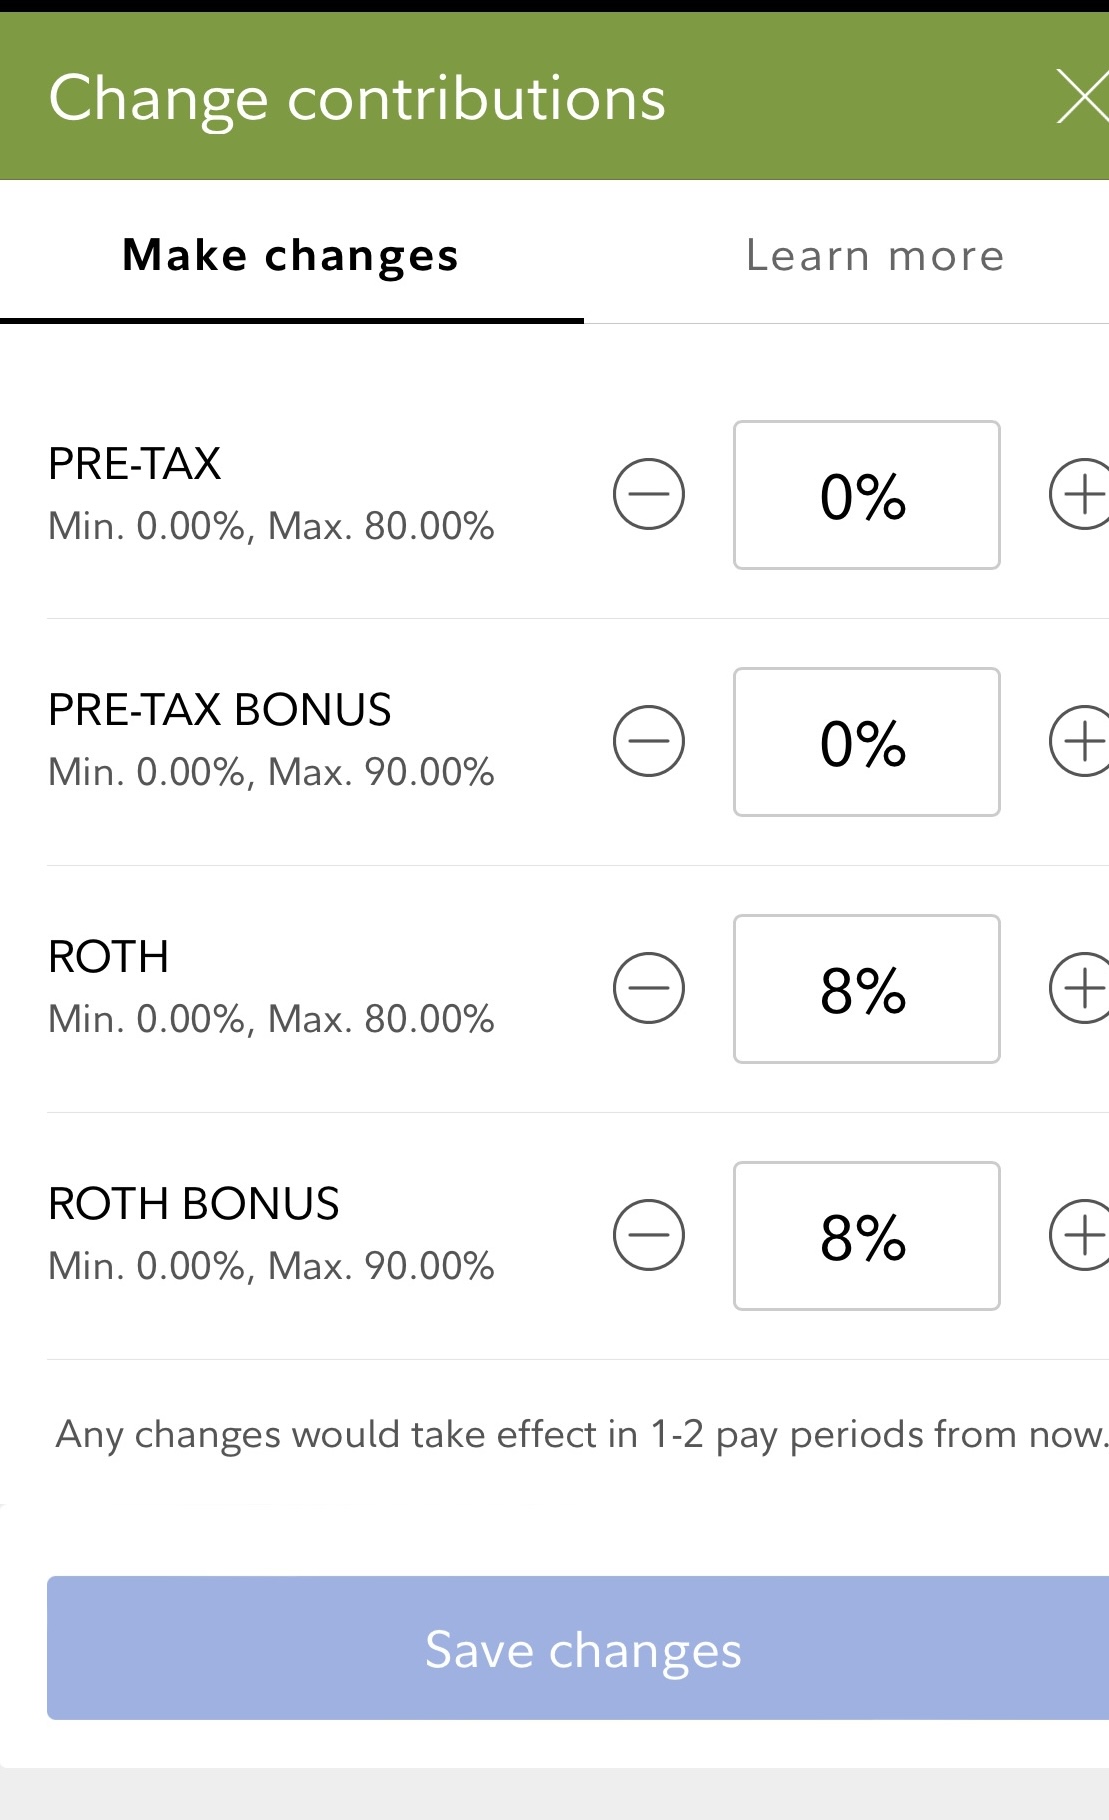Edit the ROTH BONUS percentage box
The width and height of the screenshot is (1109, 1820).
pos(866,1236)
